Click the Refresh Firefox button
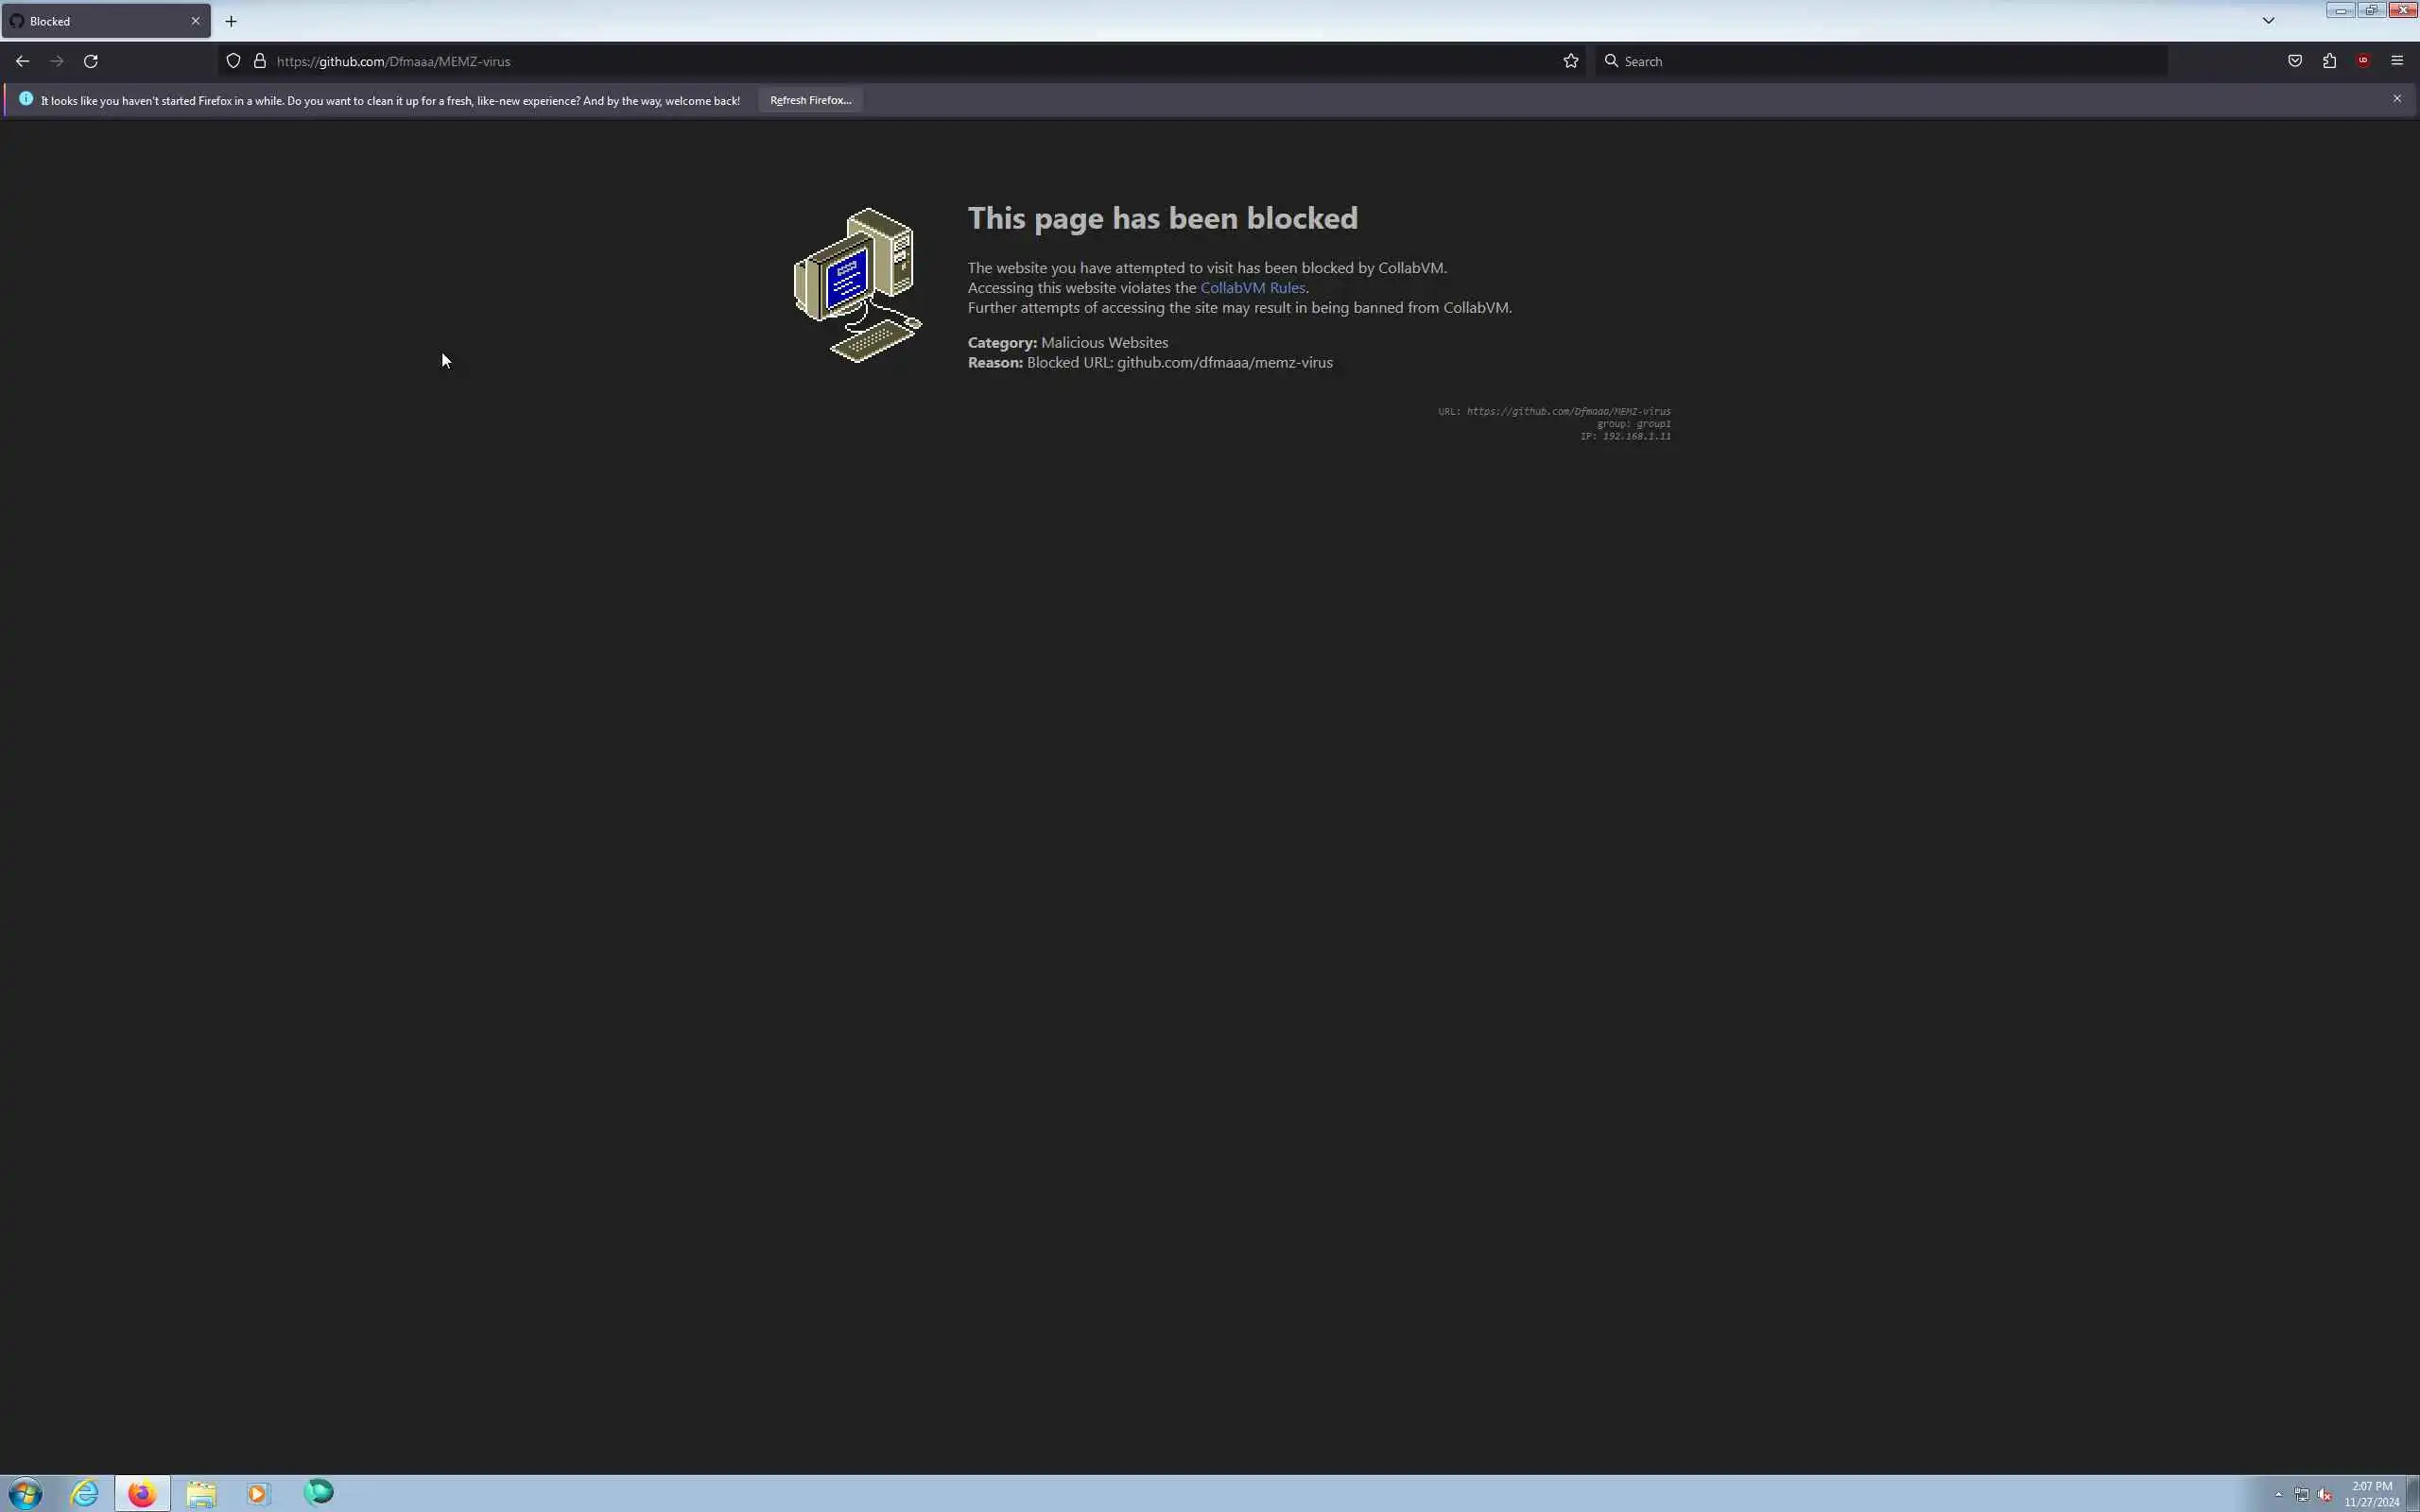Screen dimensions: 2420x1512 (810, 100)
